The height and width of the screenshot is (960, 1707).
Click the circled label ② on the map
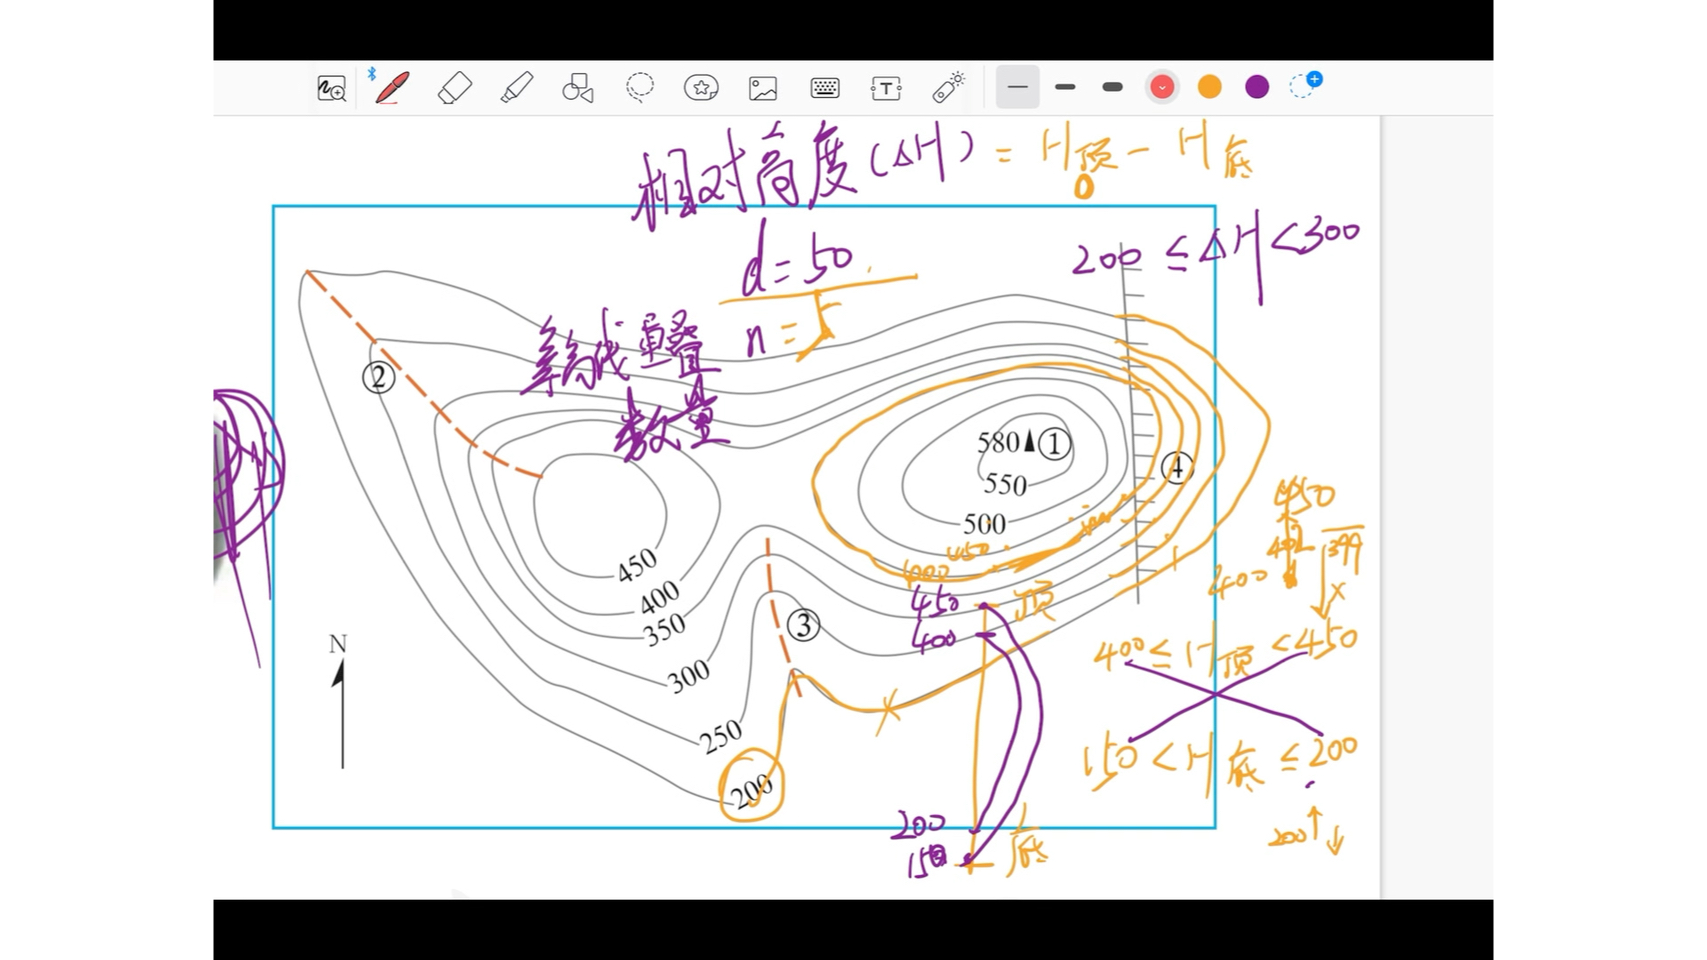(x=378, y=377)
